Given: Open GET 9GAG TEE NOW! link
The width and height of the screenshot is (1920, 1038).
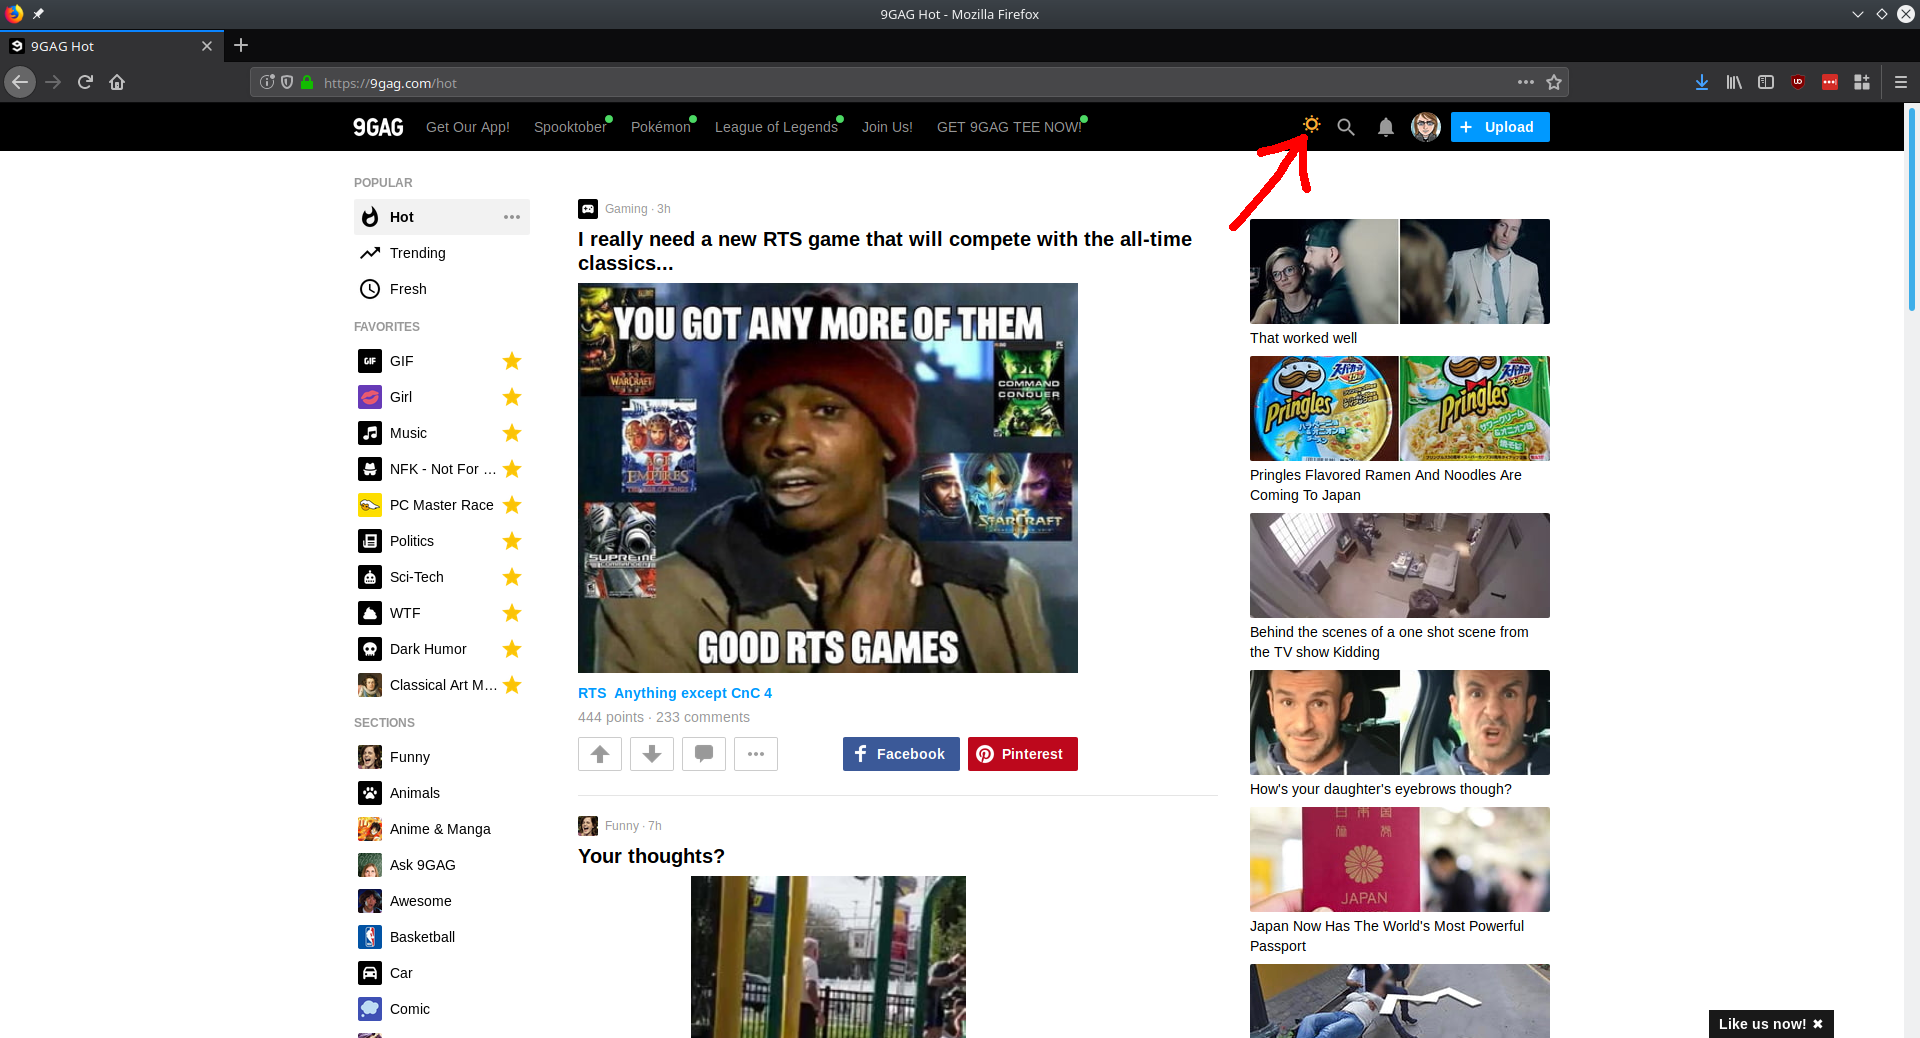Looking at the screenshot, I should tap(1009, 127).
